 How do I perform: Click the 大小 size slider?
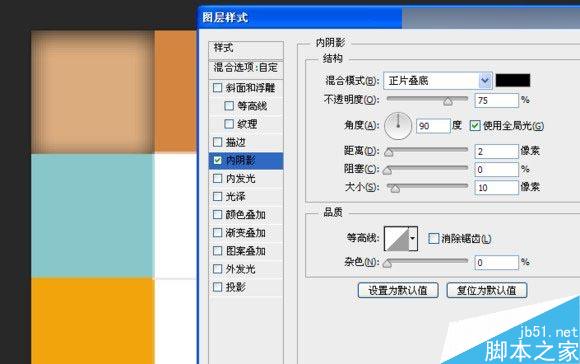tap(427, 187)
